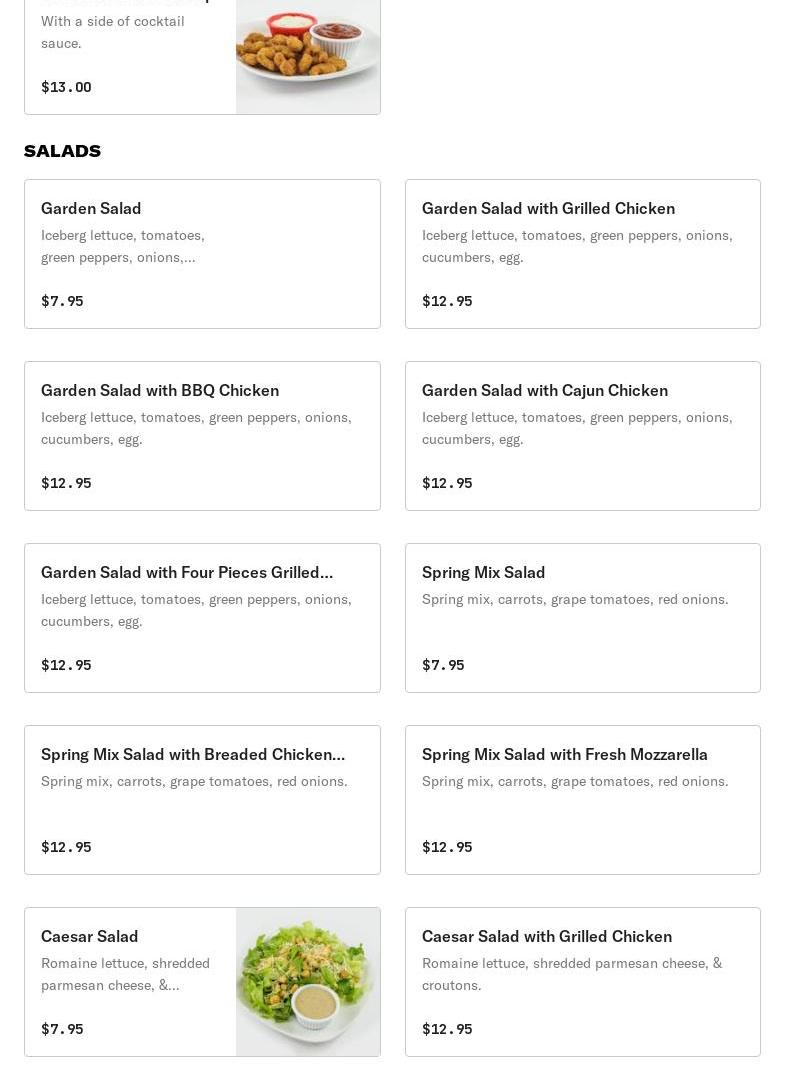Select Spring Mix Salad with Fresh Mozzarella
The height and width of the screenshot is (1083, 785).
(583, 800)
